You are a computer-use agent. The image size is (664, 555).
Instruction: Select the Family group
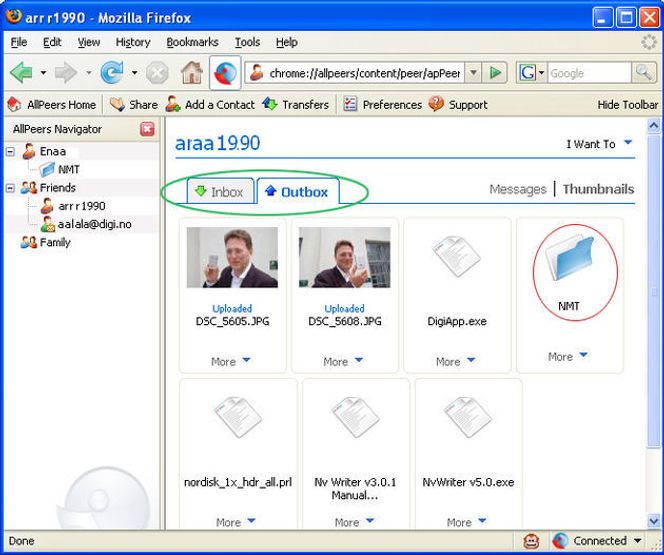click(46, 243)
